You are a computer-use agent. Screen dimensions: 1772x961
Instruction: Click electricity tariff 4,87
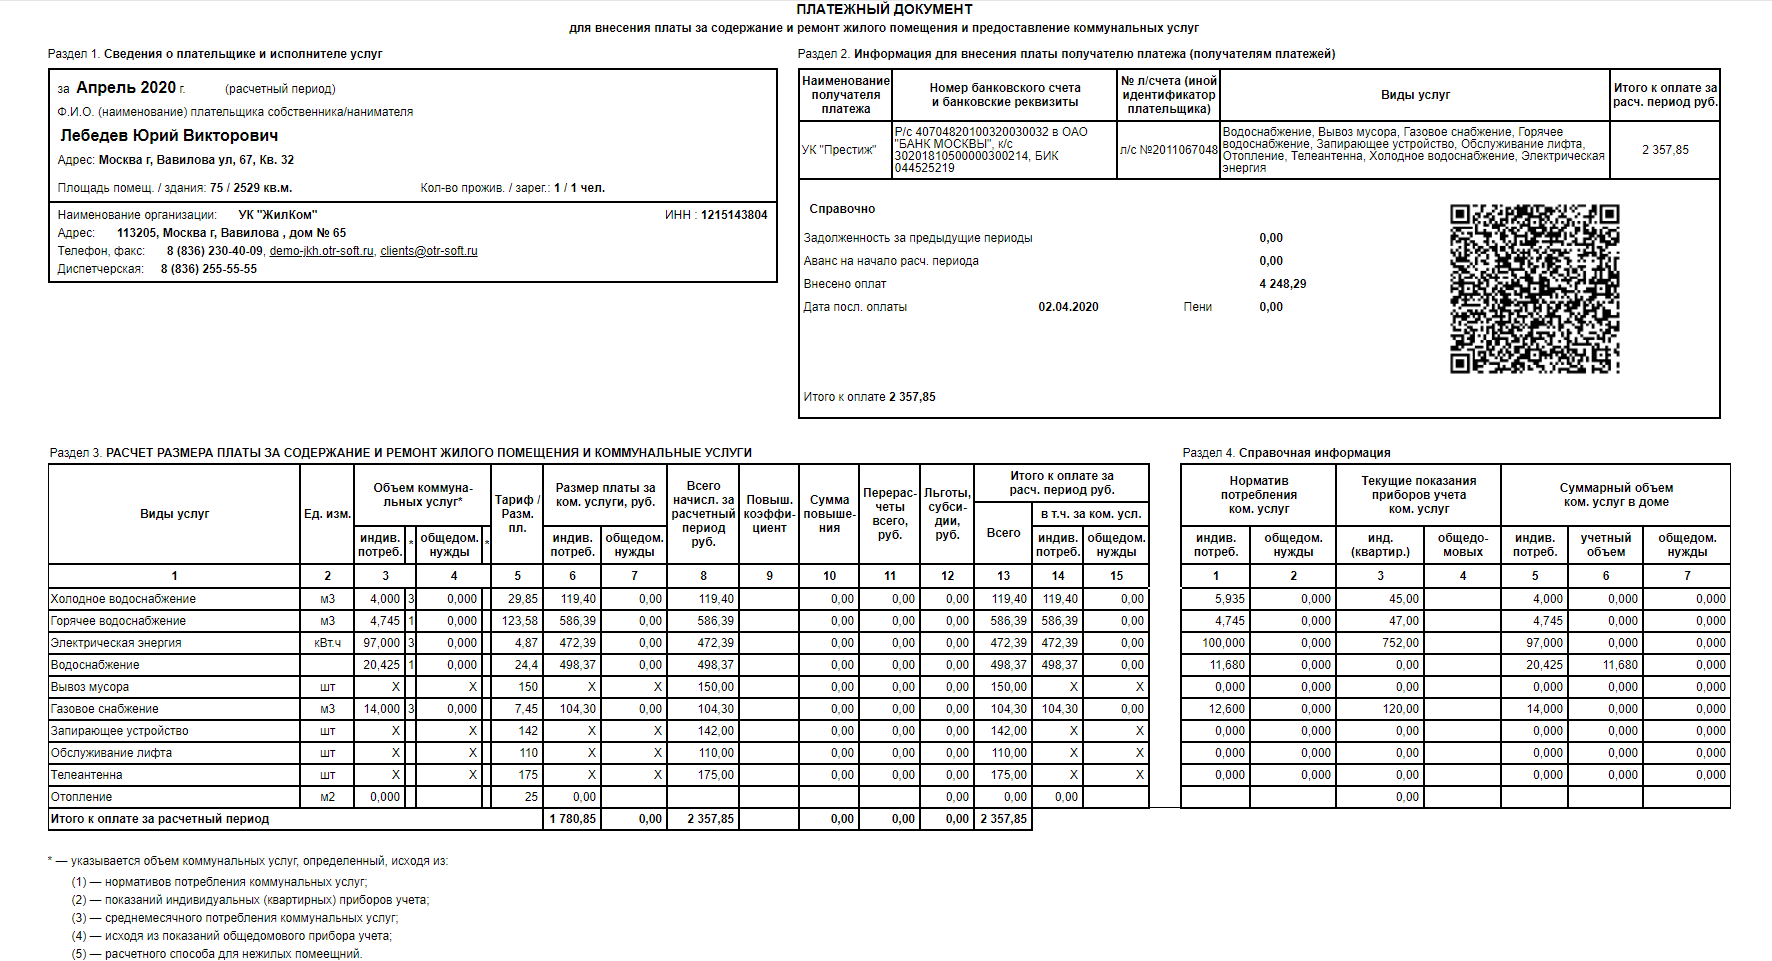527,643
